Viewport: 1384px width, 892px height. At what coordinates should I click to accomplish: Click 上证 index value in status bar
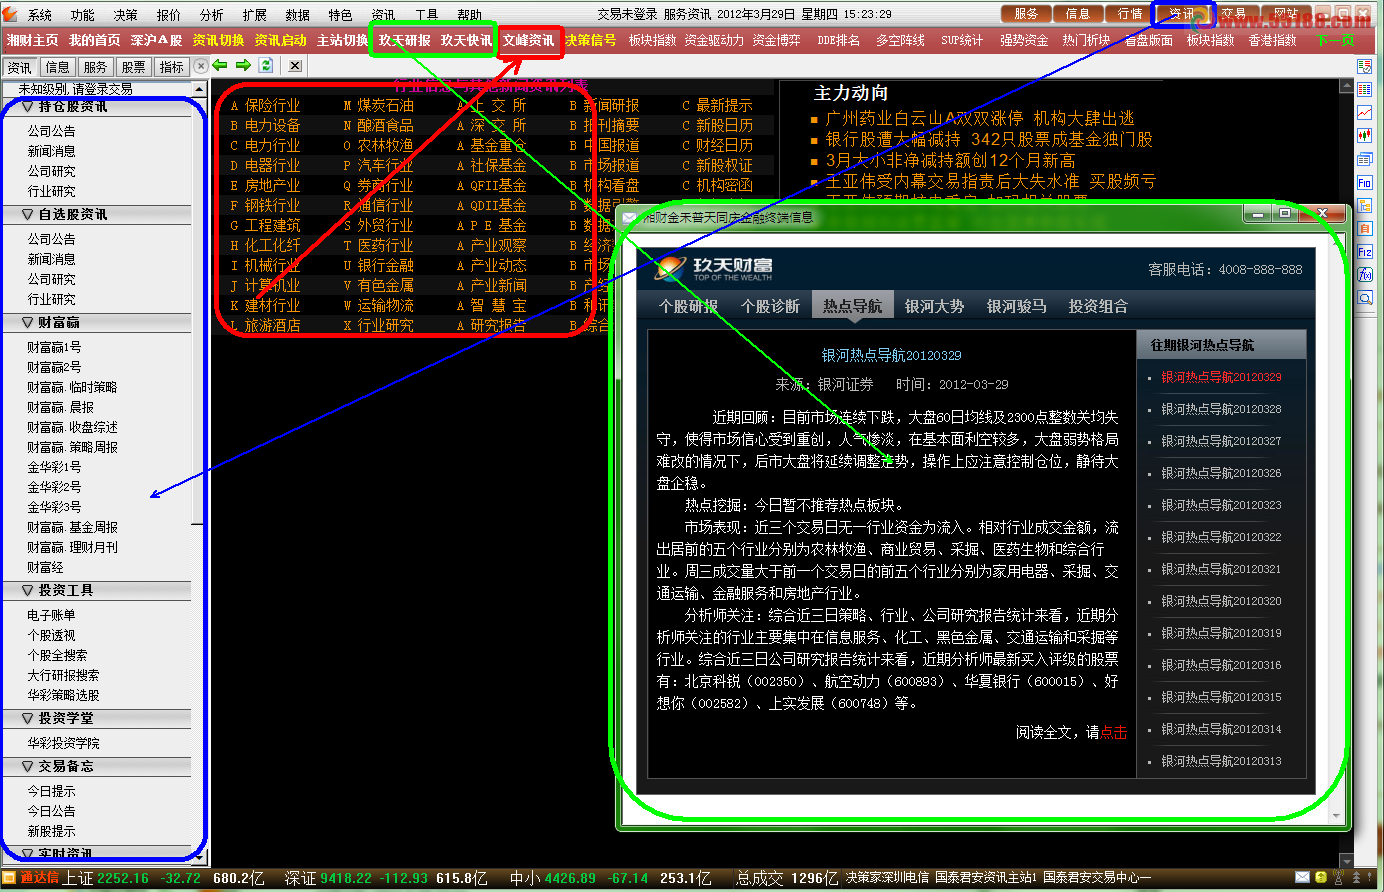click(122, 878)
